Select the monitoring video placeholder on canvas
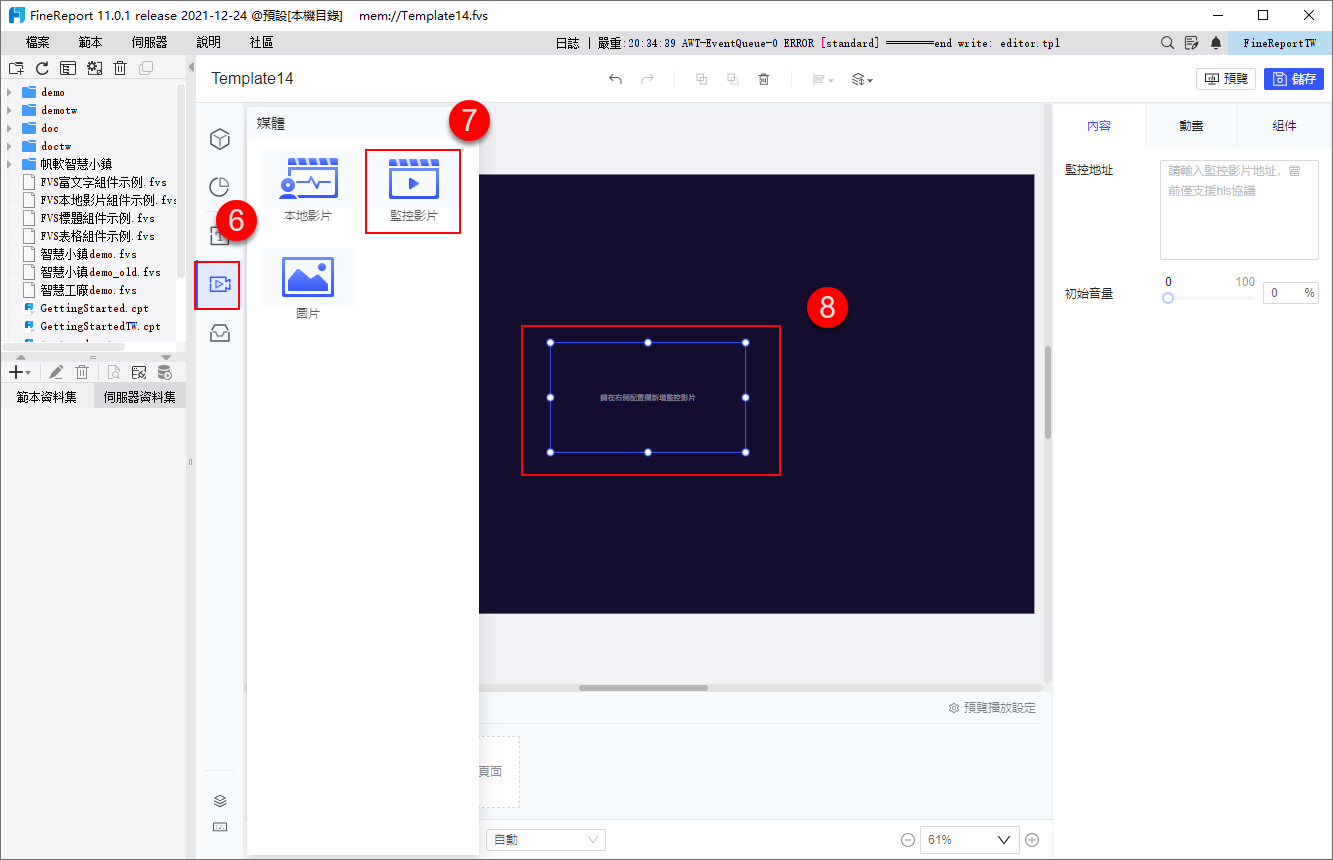The image size is (1333, 860). tap(648, 397)
